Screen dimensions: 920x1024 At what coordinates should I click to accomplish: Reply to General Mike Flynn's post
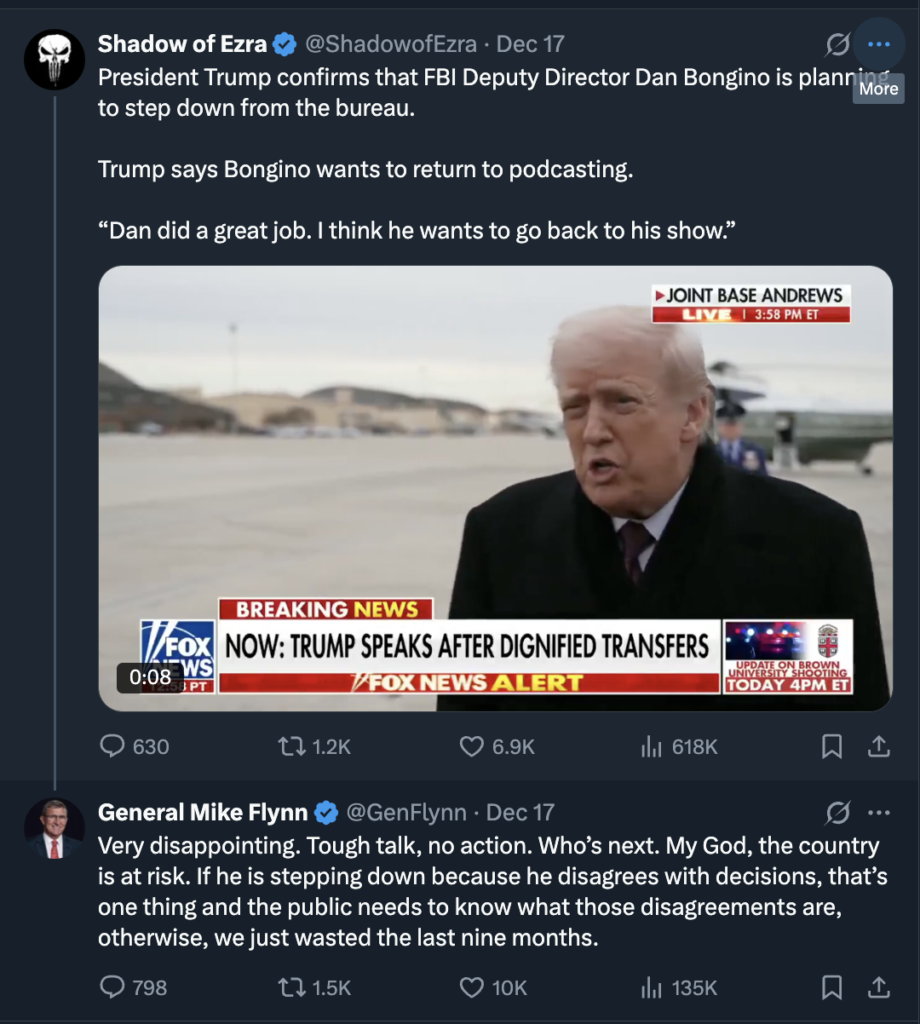(x=113, y=988)
